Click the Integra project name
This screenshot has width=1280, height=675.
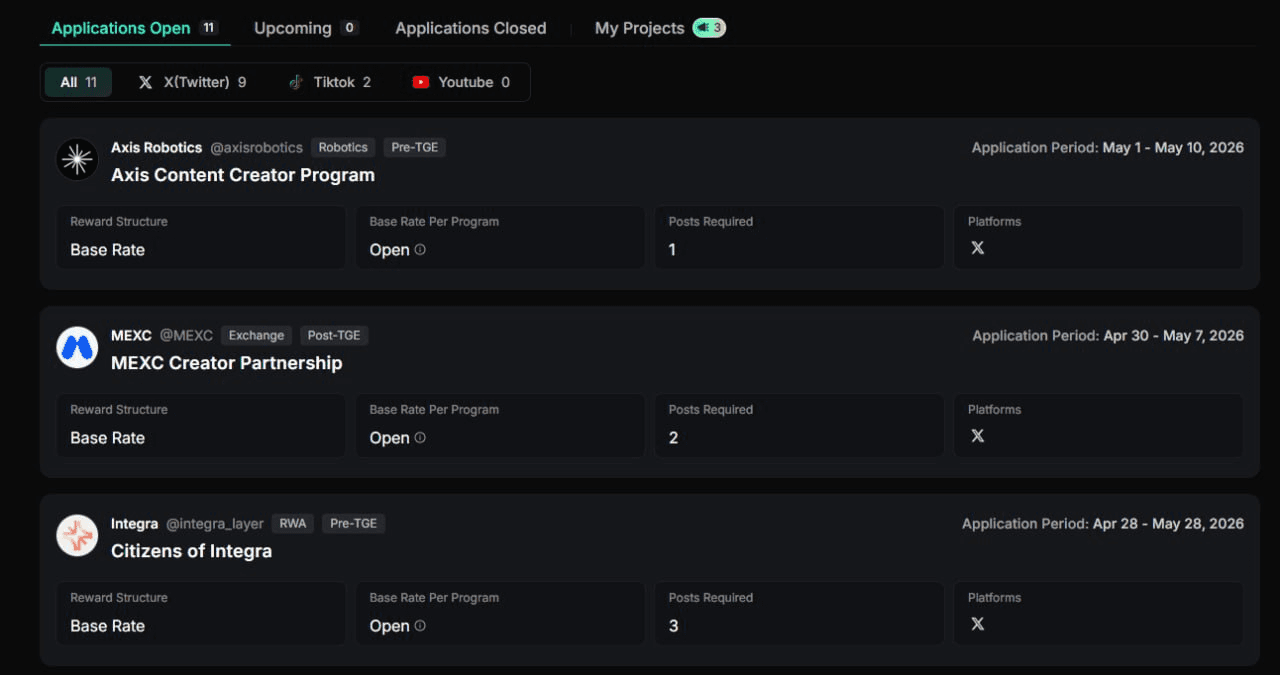point(134,524)
